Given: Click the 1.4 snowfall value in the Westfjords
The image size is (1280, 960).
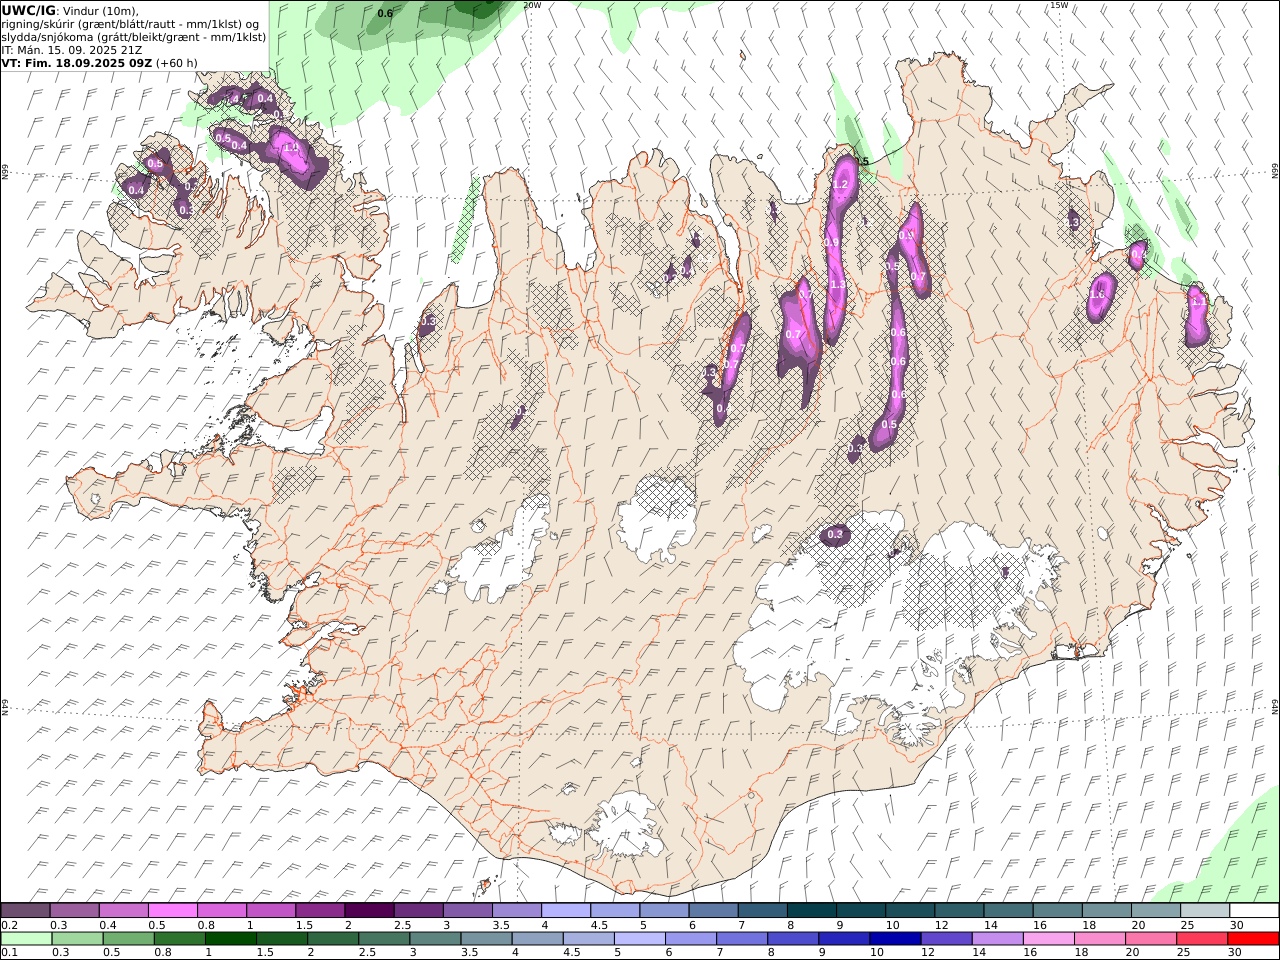Looking at the screenshot, I should [x=291, y=147].
